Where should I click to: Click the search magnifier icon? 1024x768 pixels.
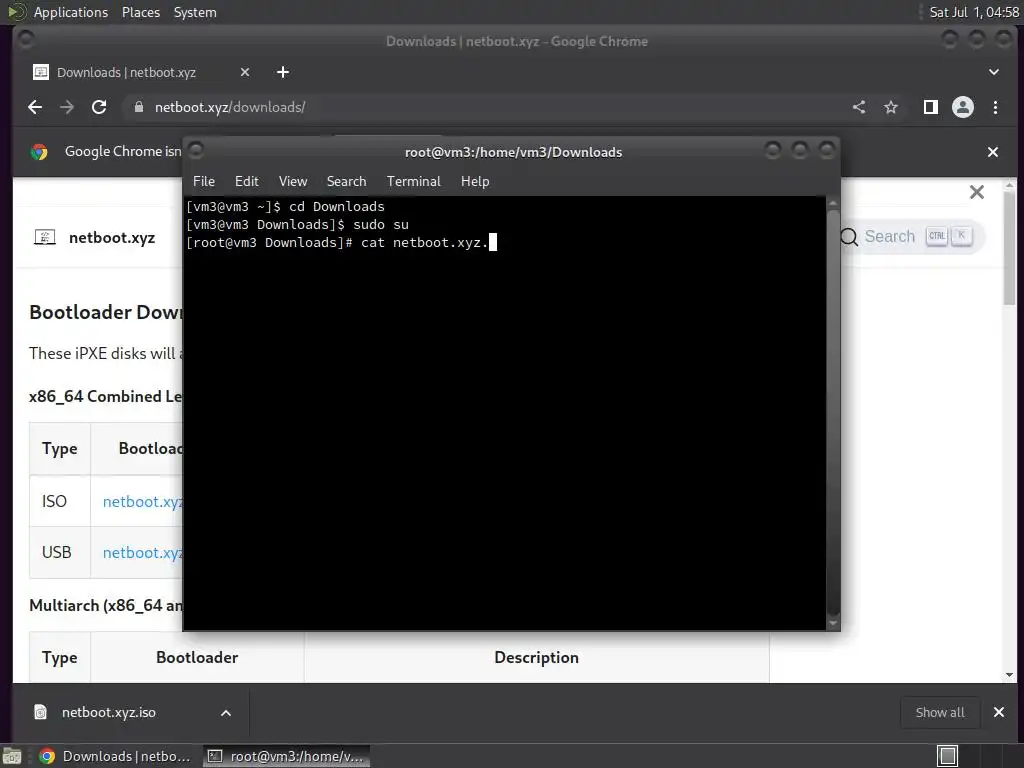click(x=849, y=237)
